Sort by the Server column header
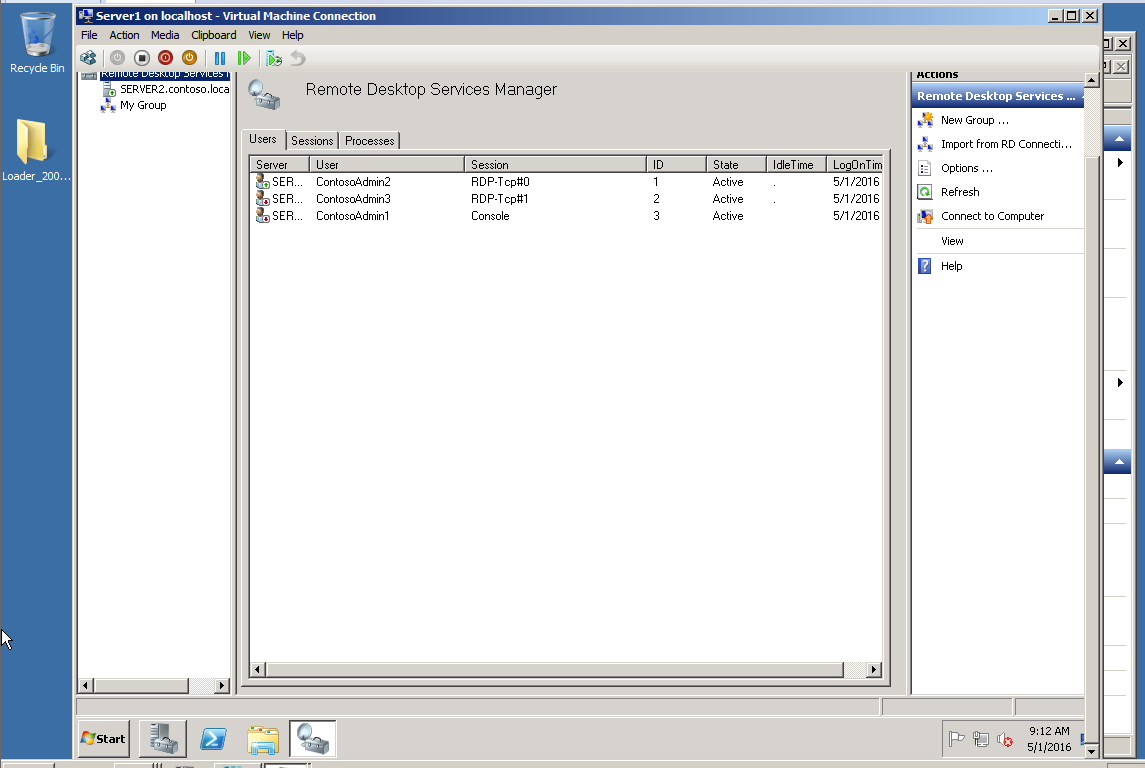 click(x=280, y=164)
